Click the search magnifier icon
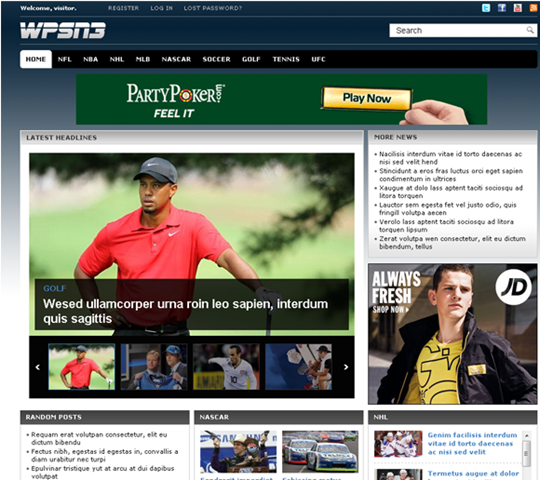Image resolution: width=540 pixels, height=480 pixels. [530, 30]
